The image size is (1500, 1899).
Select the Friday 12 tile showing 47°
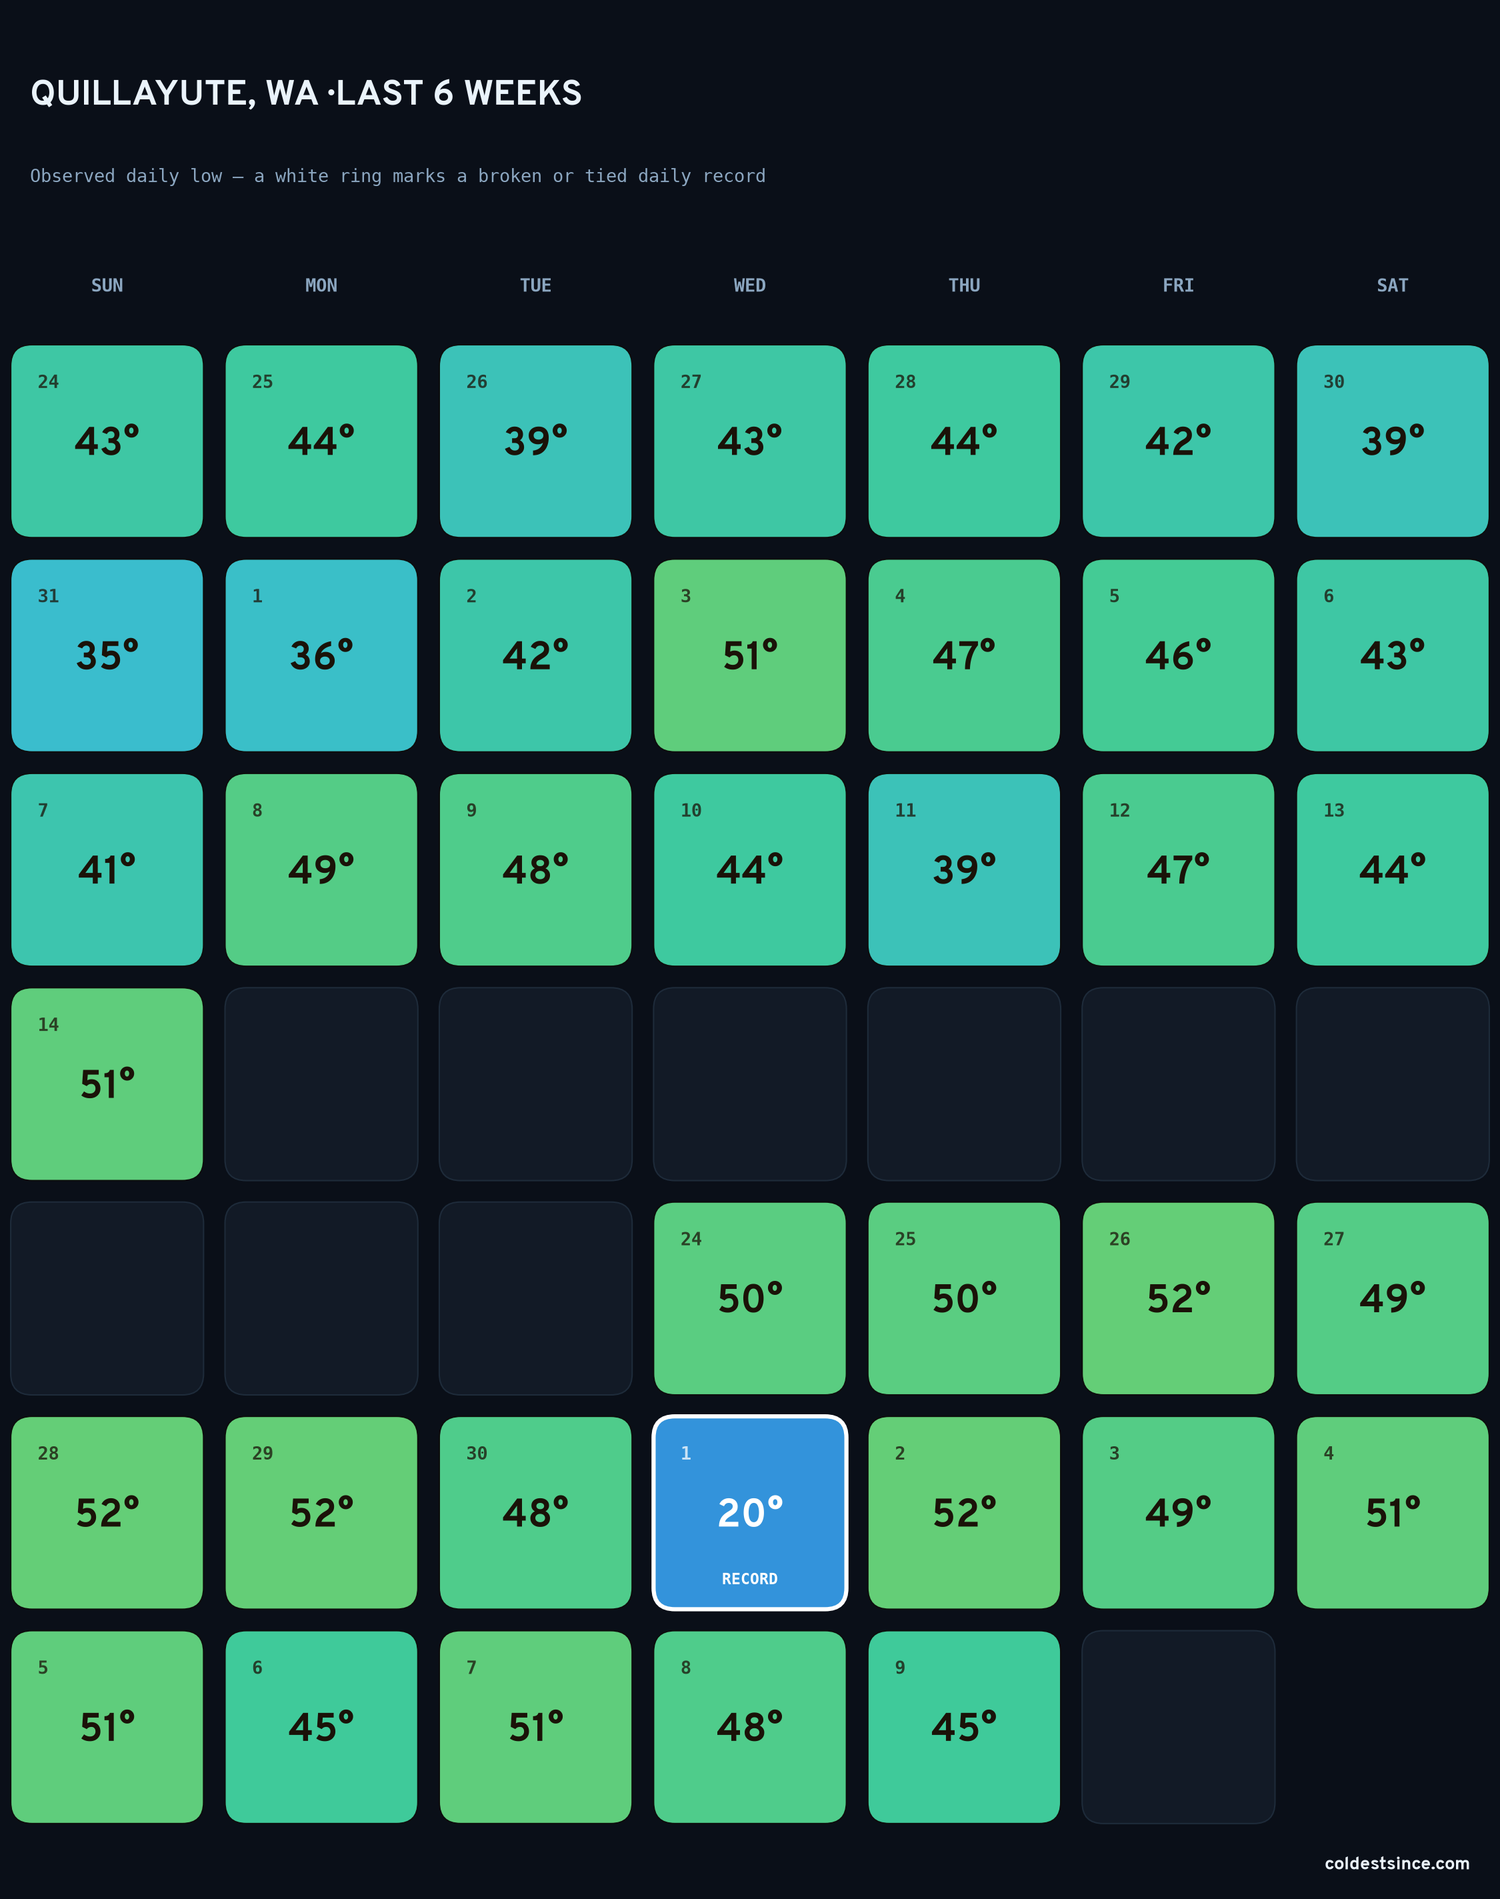point(1178,869)
